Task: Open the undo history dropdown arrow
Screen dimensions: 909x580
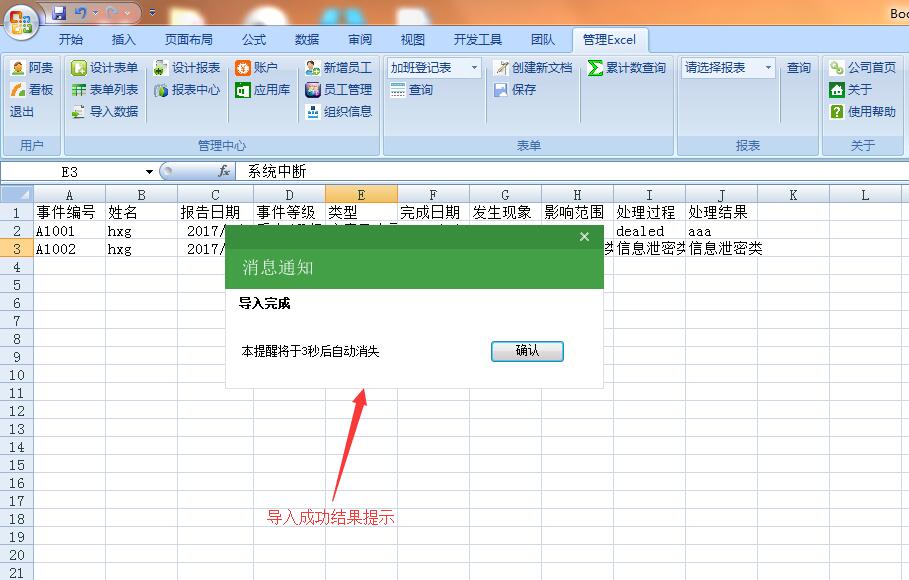Action: coord(95,12)
